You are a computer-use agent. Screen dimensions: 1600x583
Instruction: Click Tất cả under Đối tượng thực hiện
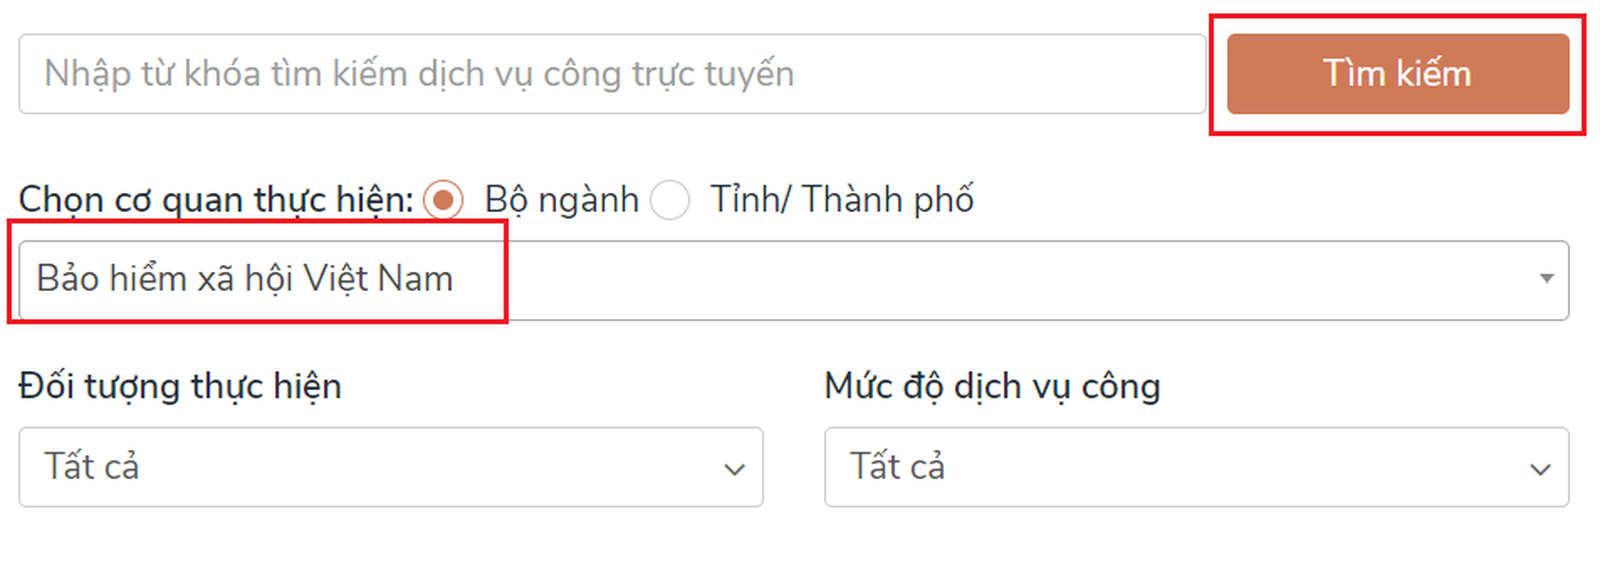(92, 467)
